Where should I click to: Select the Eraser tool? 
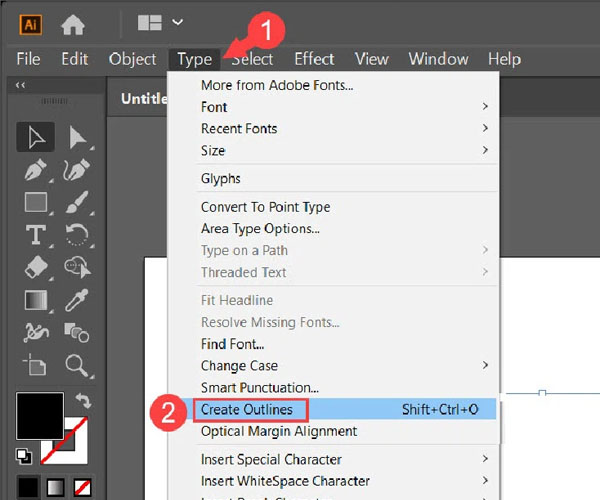pos(36,267)
